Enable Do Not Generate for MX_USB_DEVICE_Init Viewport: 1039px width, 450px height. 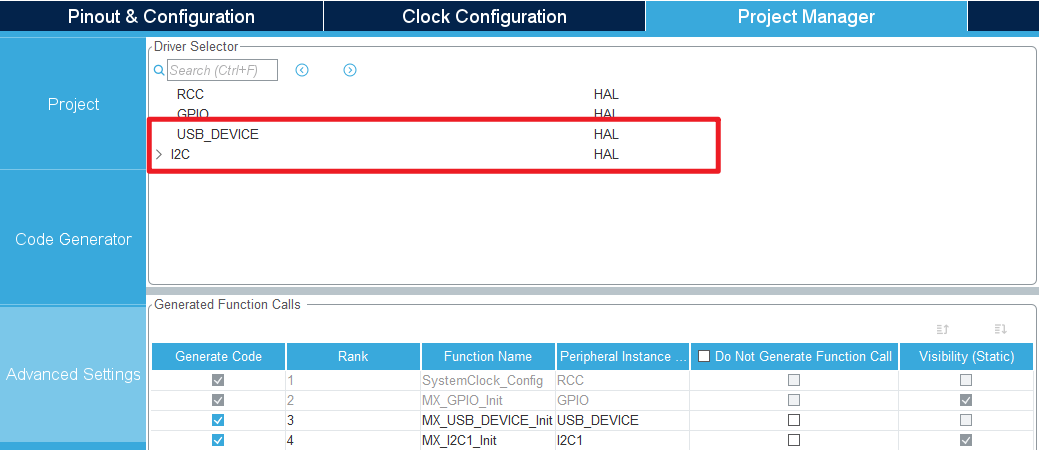(x=794, y=420)
